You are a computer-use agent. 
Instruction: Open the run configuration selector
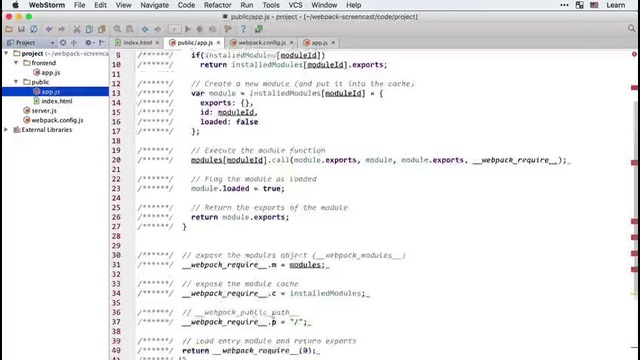pos(174,29)
